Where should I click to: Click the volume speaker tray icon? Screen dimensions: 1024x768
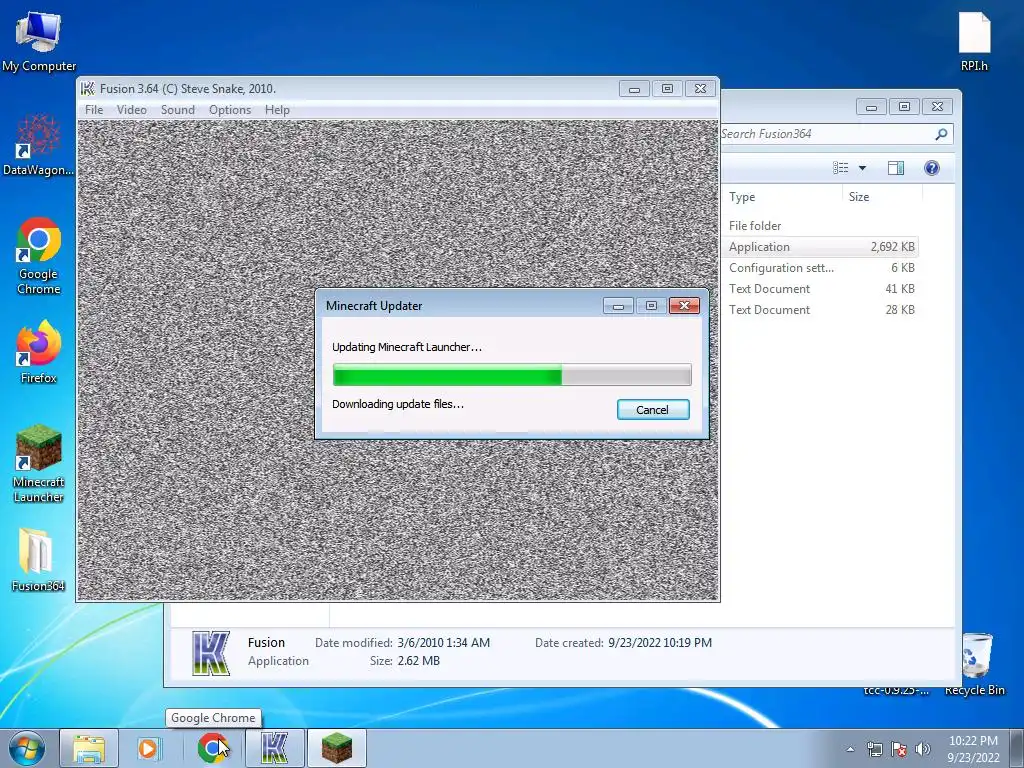923,749
